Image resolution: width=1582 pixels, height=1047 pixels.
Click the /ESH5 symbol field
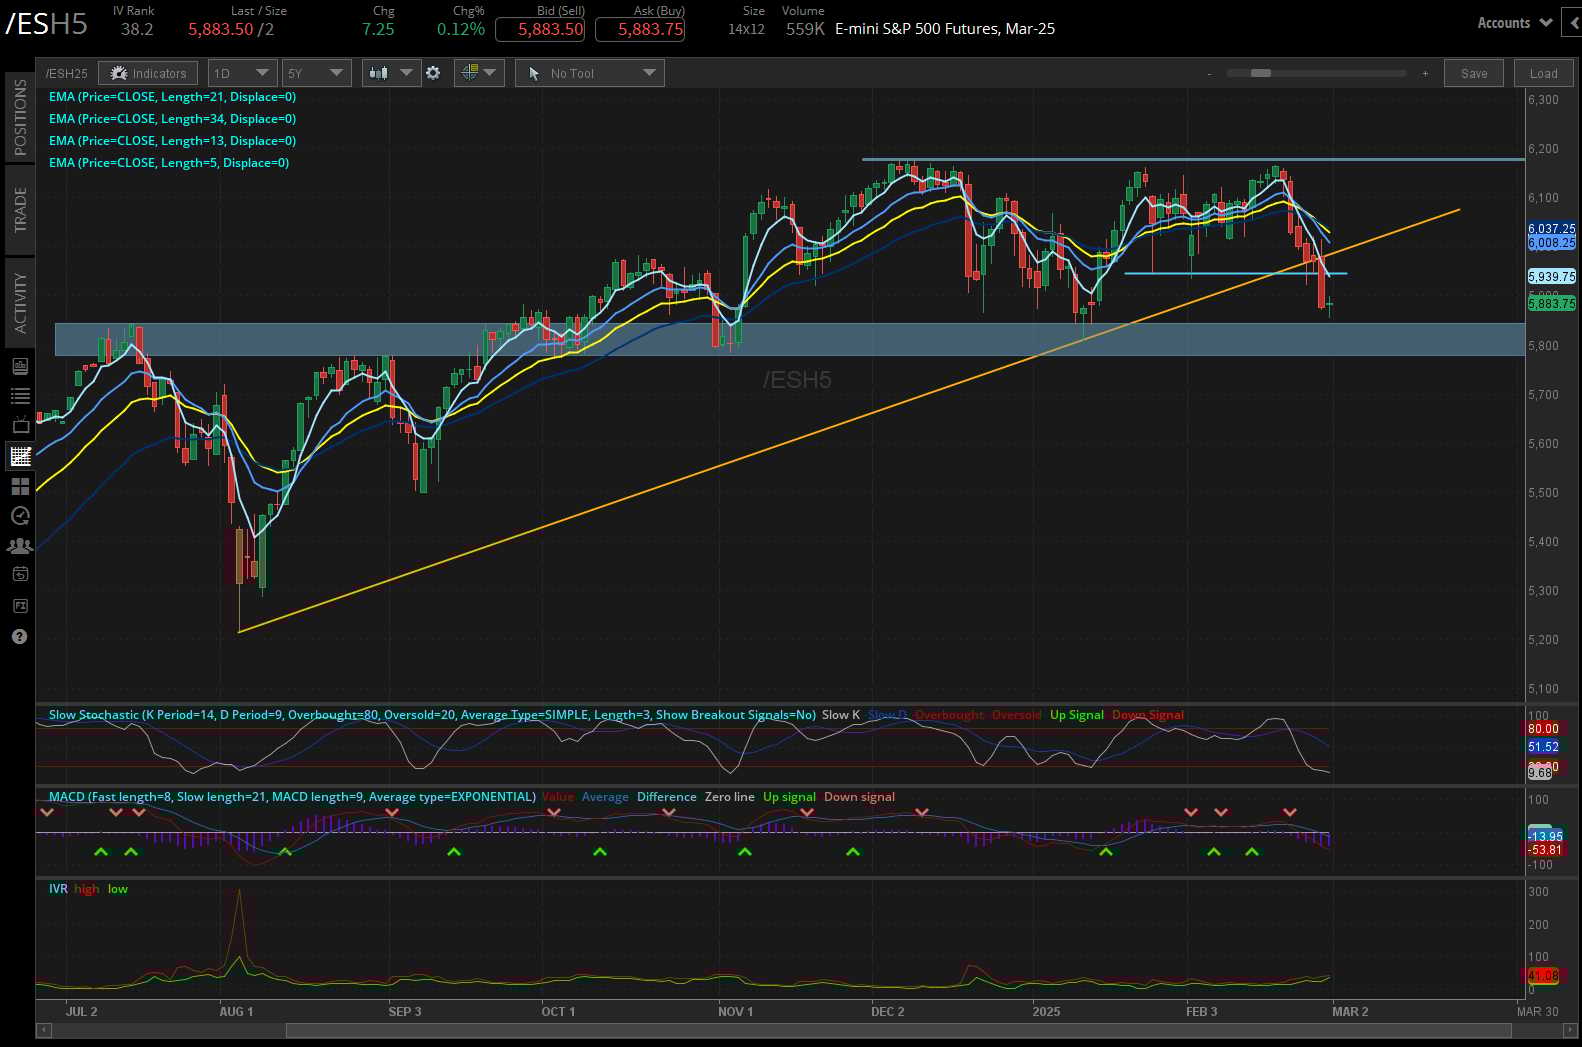click(47, 24)
